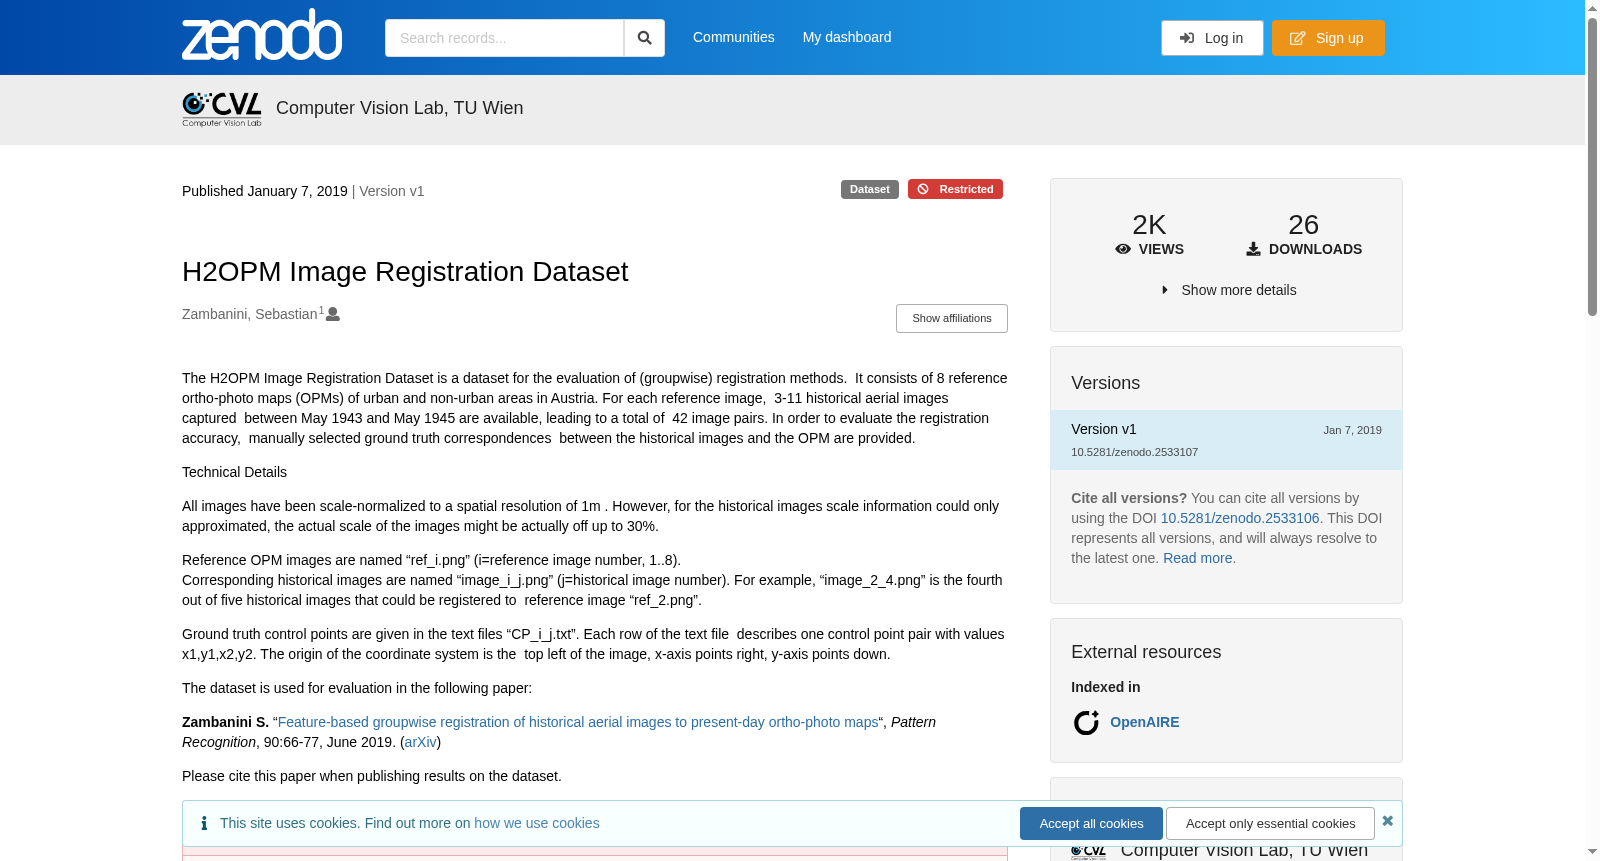
Task: Click the scrollbar down arrow
Action: pos(1592,852)
